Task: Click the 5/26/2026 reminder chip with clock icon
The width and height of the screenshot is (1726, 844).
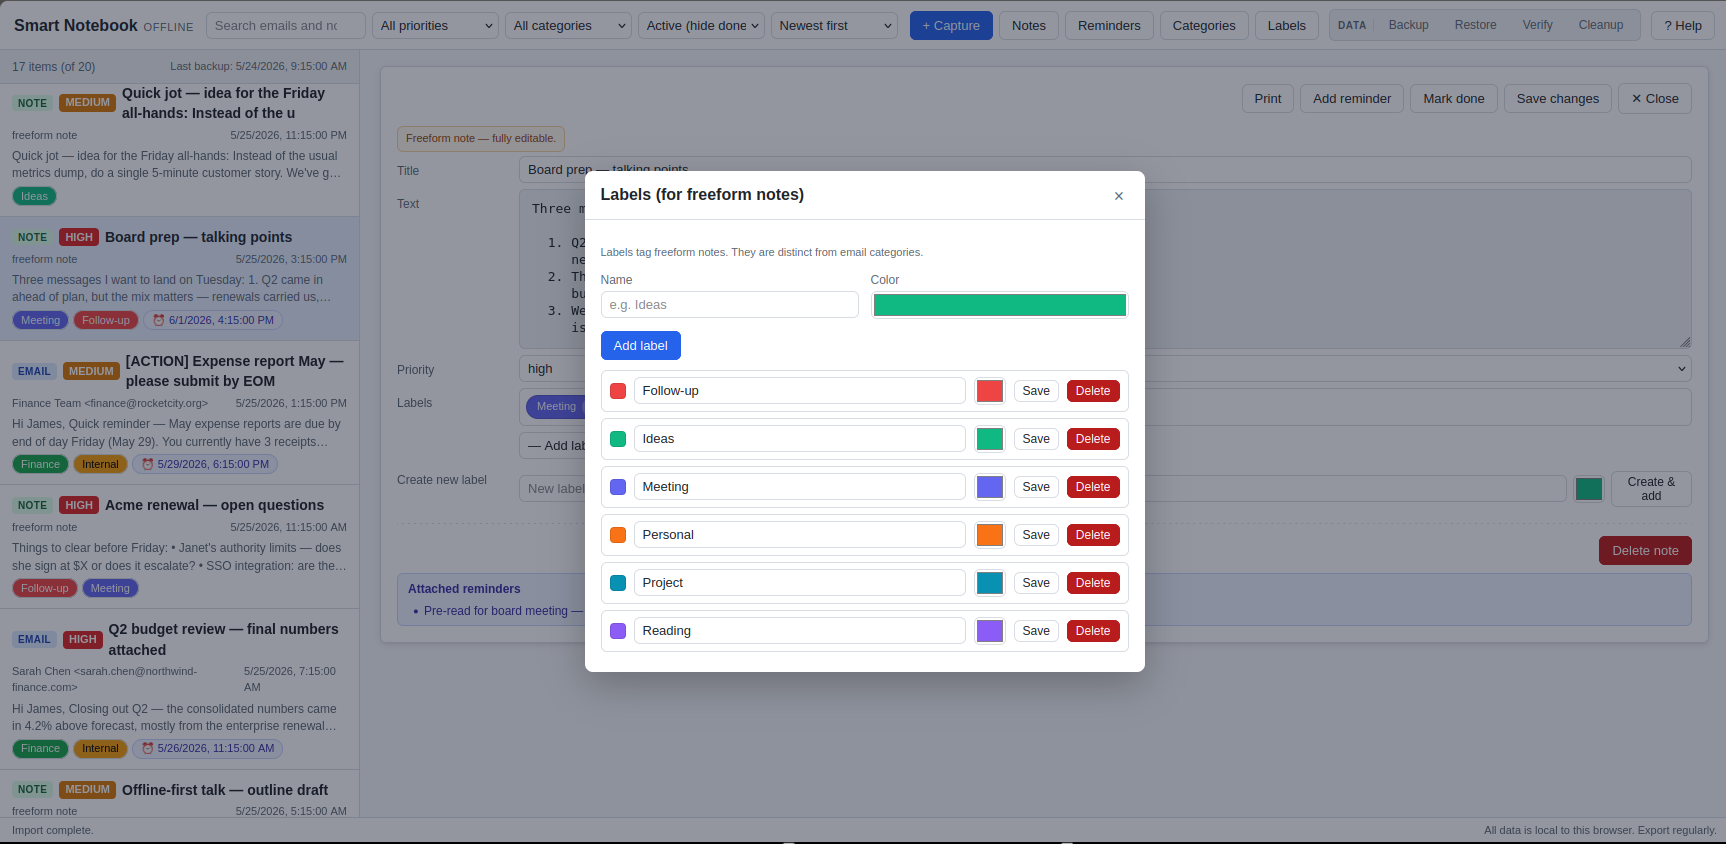Action: pos(208,749)
